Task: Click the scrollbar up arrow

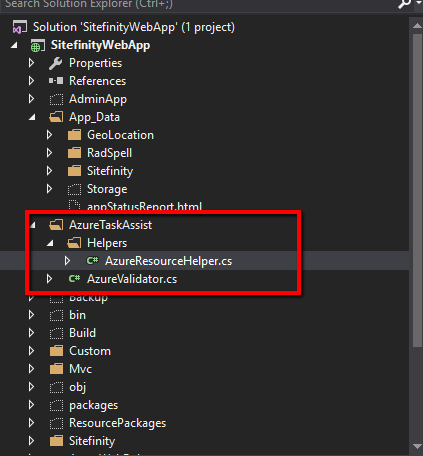Action: tap(417, 26)
